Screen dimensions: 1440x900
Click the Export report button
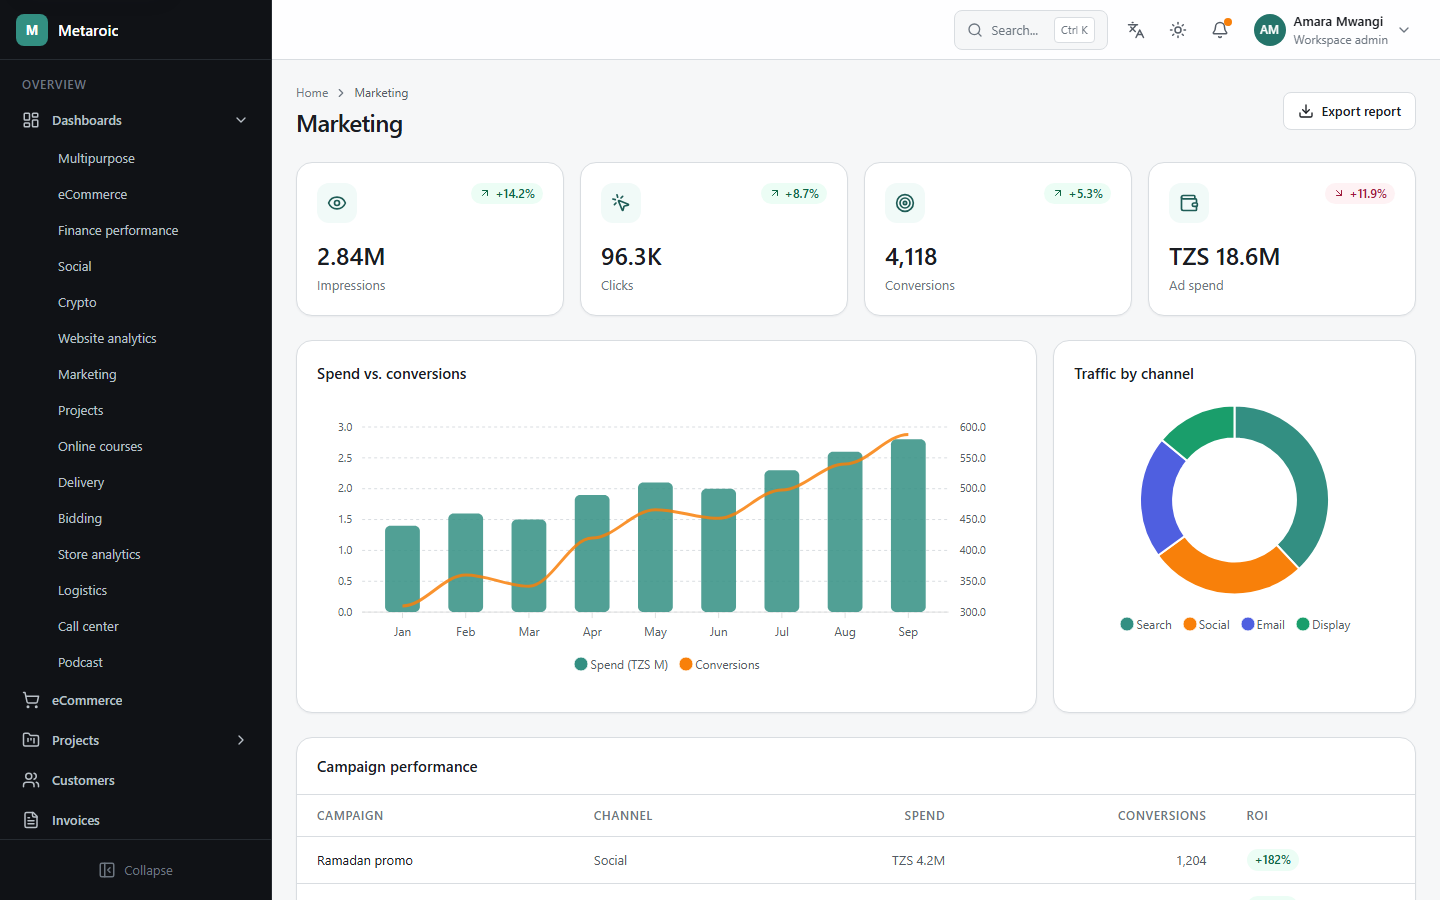pyautogui.click(x=1349, y=111)
